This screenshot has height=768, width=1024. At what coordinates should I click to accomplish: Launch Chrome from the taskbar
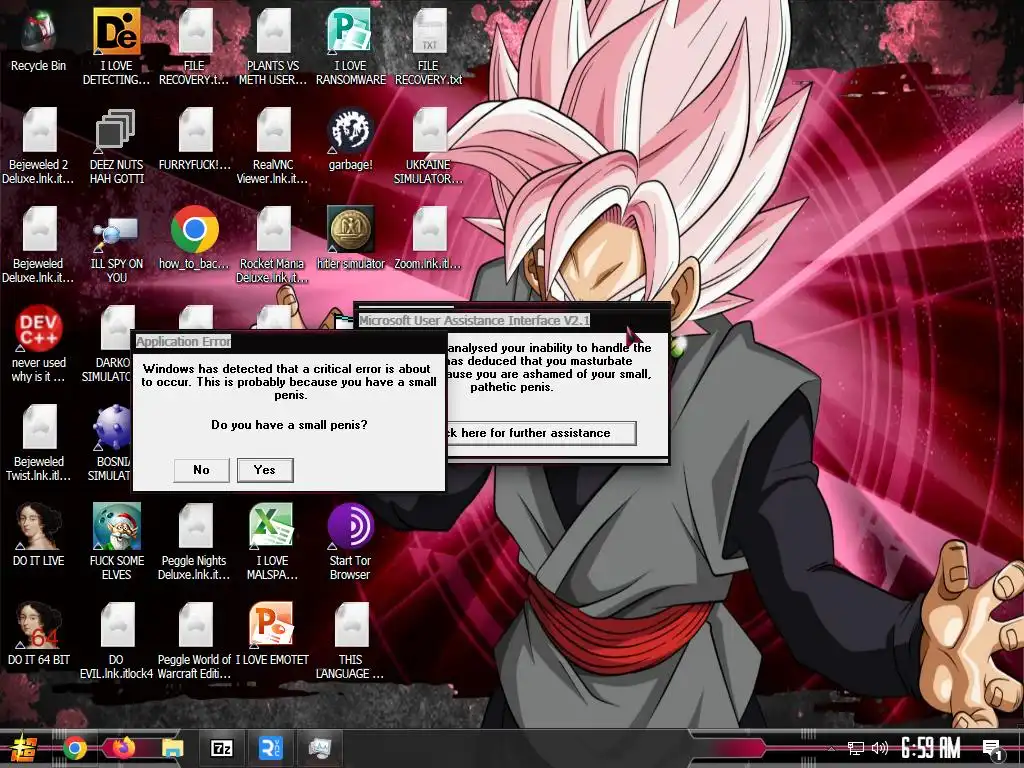click(x=74, y=748)
